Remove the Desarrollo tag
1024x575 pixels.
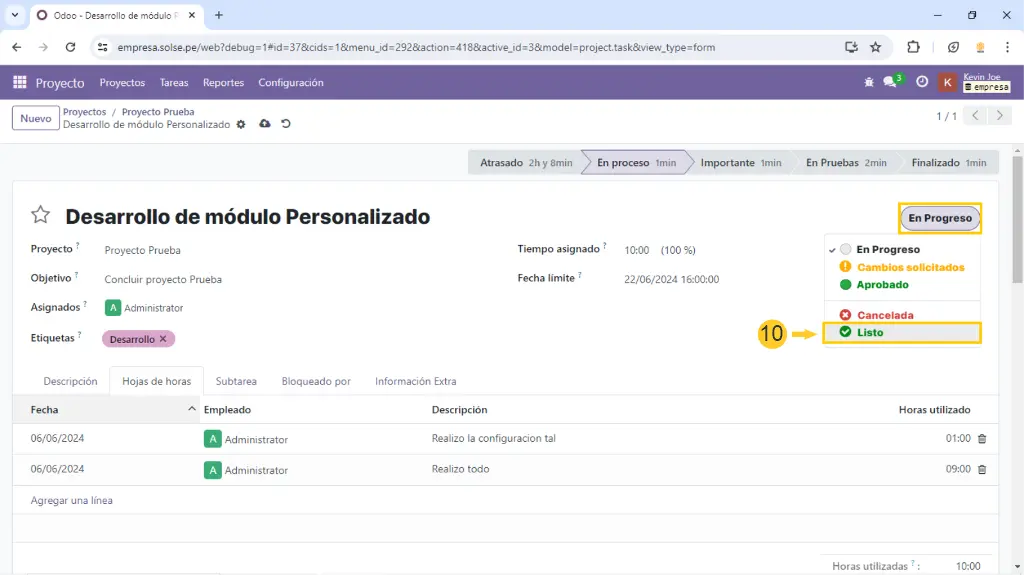tap(163, 339)
